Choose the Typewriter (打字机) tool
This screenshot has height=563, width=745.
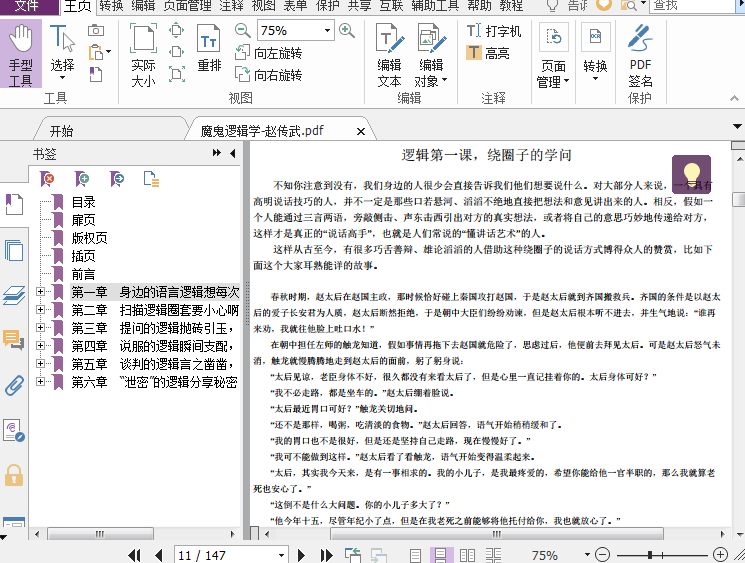[494, 31]
